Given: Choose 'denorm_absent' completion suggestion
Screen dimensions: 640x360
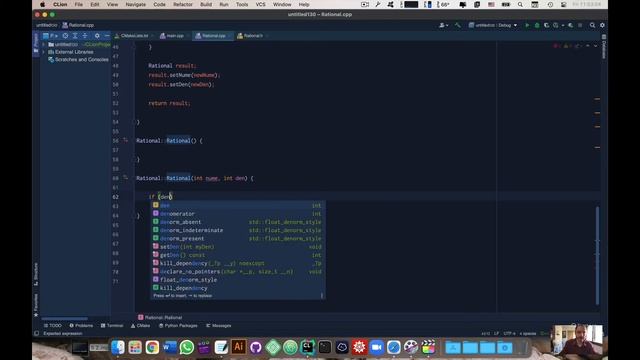Looking at the screenshot, I should coord(238,222).
